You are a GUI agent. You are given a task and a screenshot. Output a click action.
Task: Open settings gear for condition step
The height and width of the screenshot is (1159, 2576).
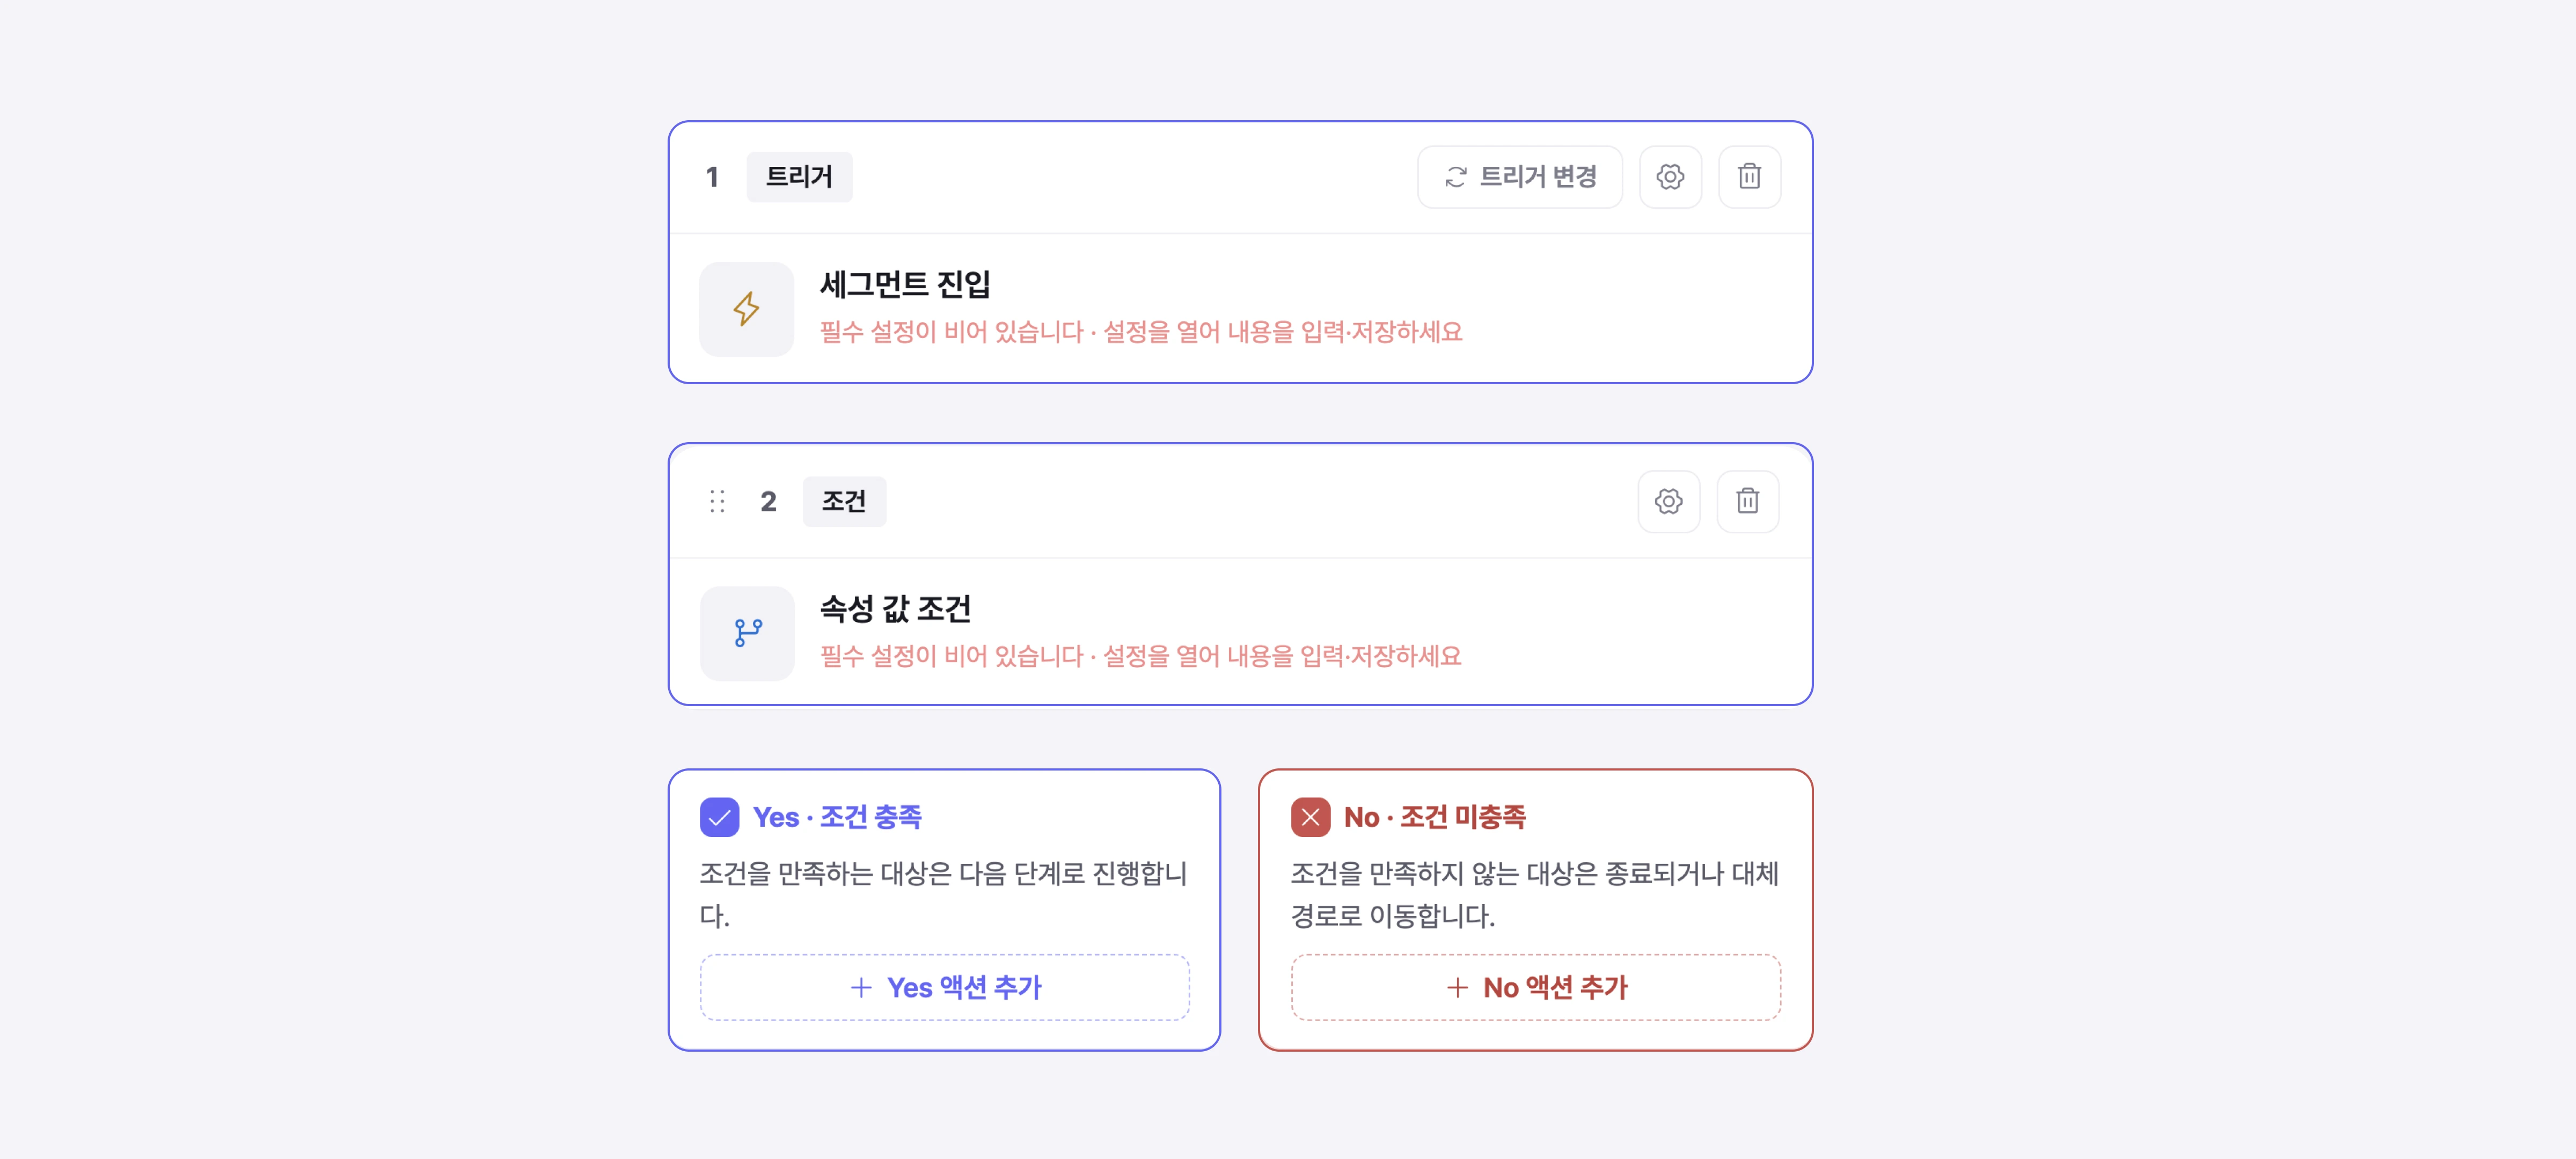click(1668, 501)
